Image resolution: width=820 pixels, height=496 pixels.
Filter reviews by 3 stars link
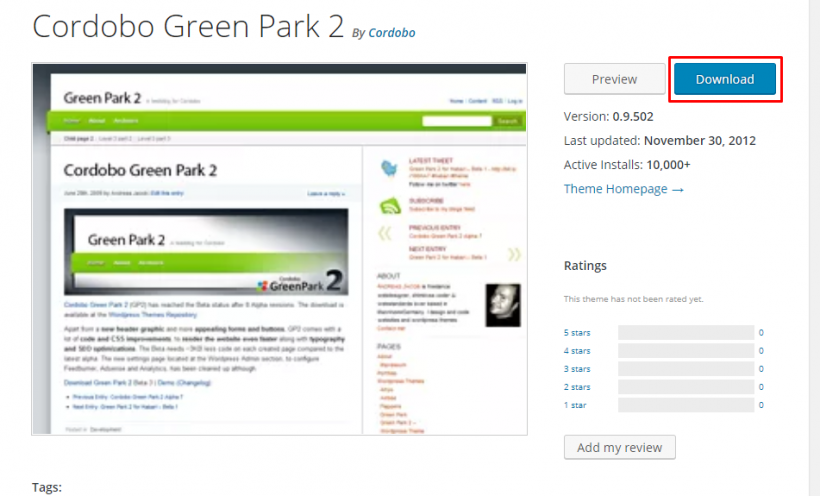click(x=577, y=369)
